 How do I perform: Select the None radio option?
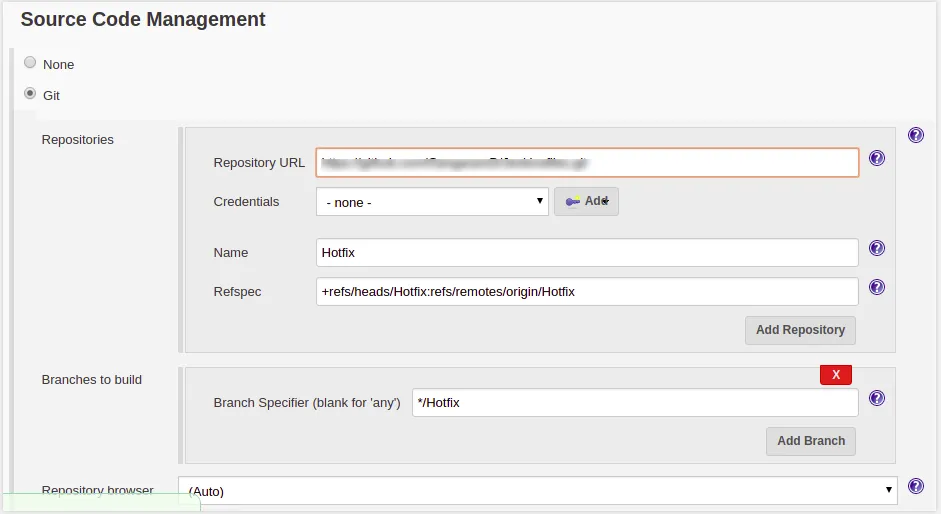[x=30, y=62]
